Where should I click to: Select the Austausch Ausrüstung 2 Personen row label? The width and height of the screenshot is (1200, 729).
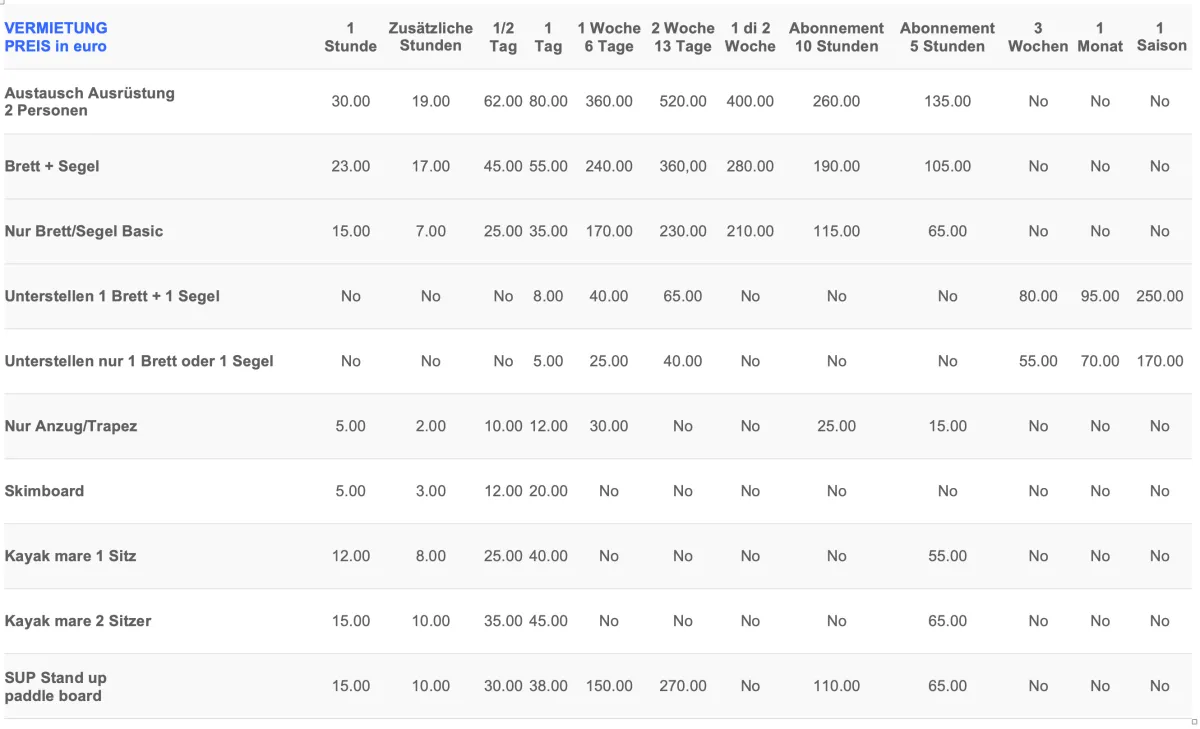click(90, 102)
